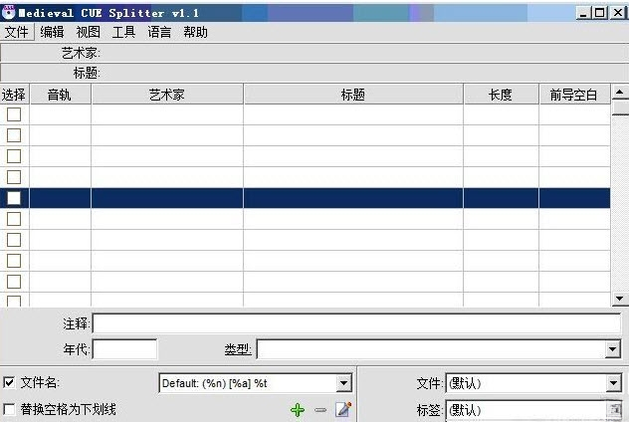Check the highlighted row's checkbox
The image size is (629, 422).
coord(14,198)
